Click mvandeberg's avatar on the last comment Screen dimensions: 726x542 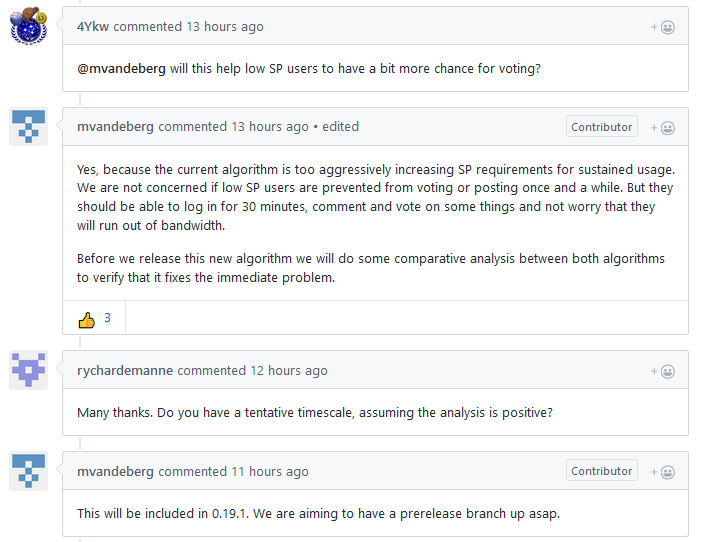[x=28, y=471]
